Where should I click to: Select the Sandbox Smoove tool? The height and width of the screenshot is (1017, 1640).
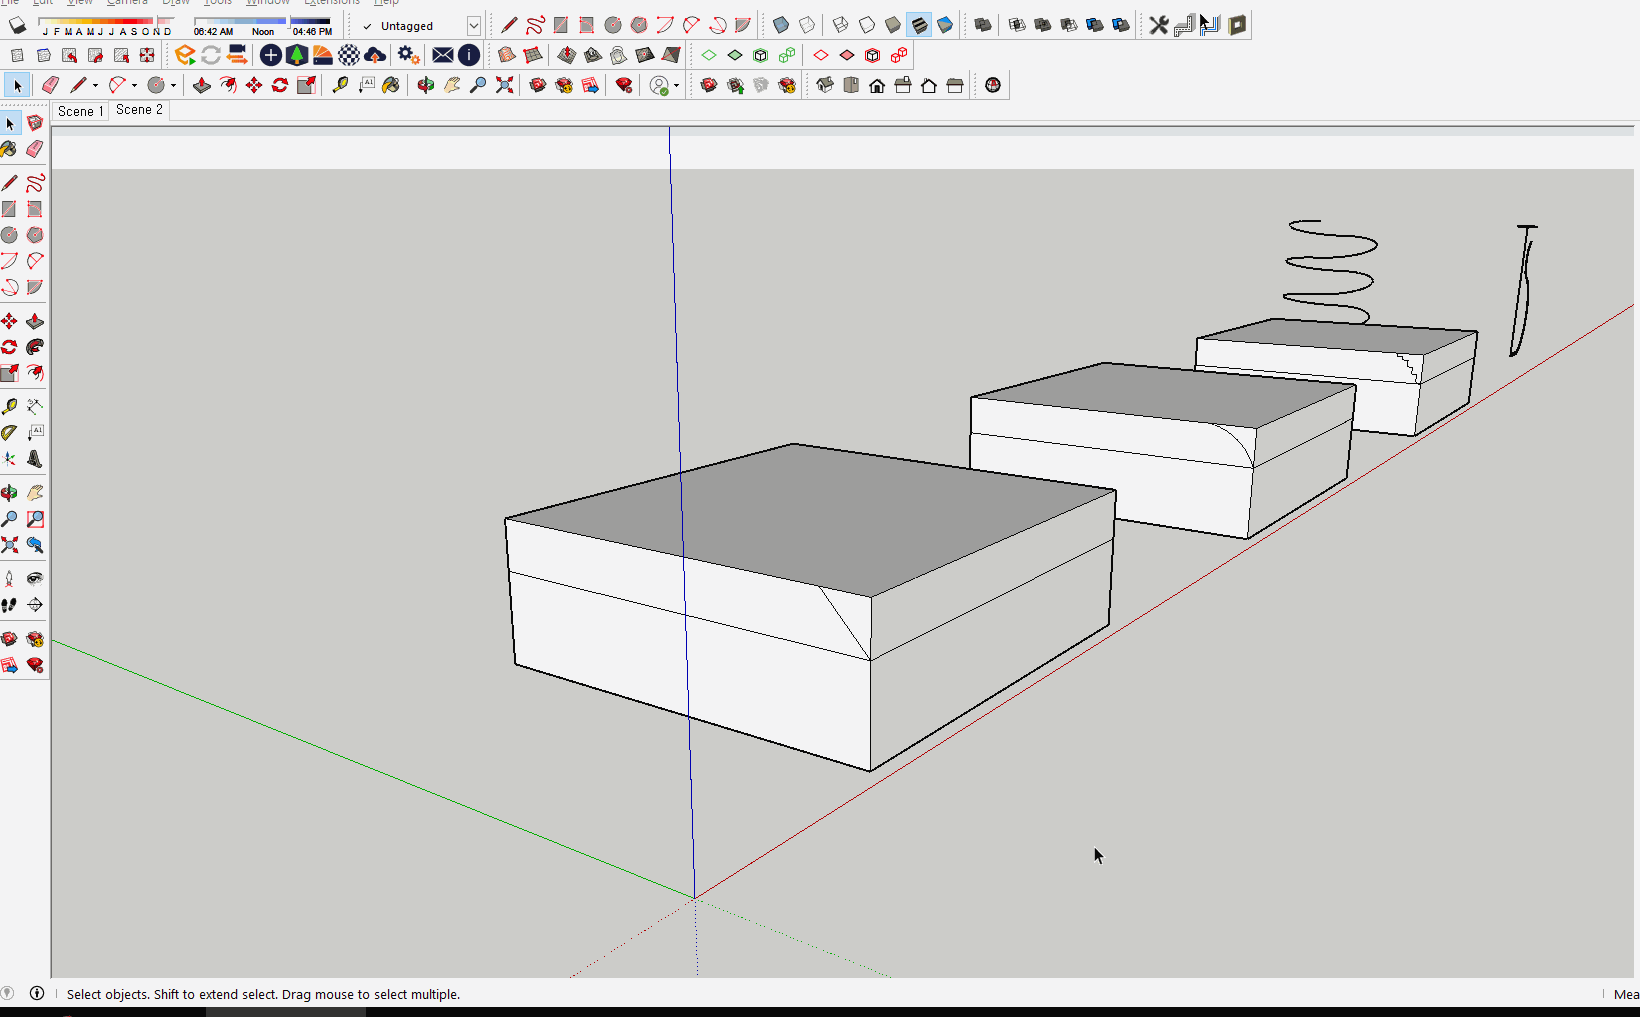(567, 55)
